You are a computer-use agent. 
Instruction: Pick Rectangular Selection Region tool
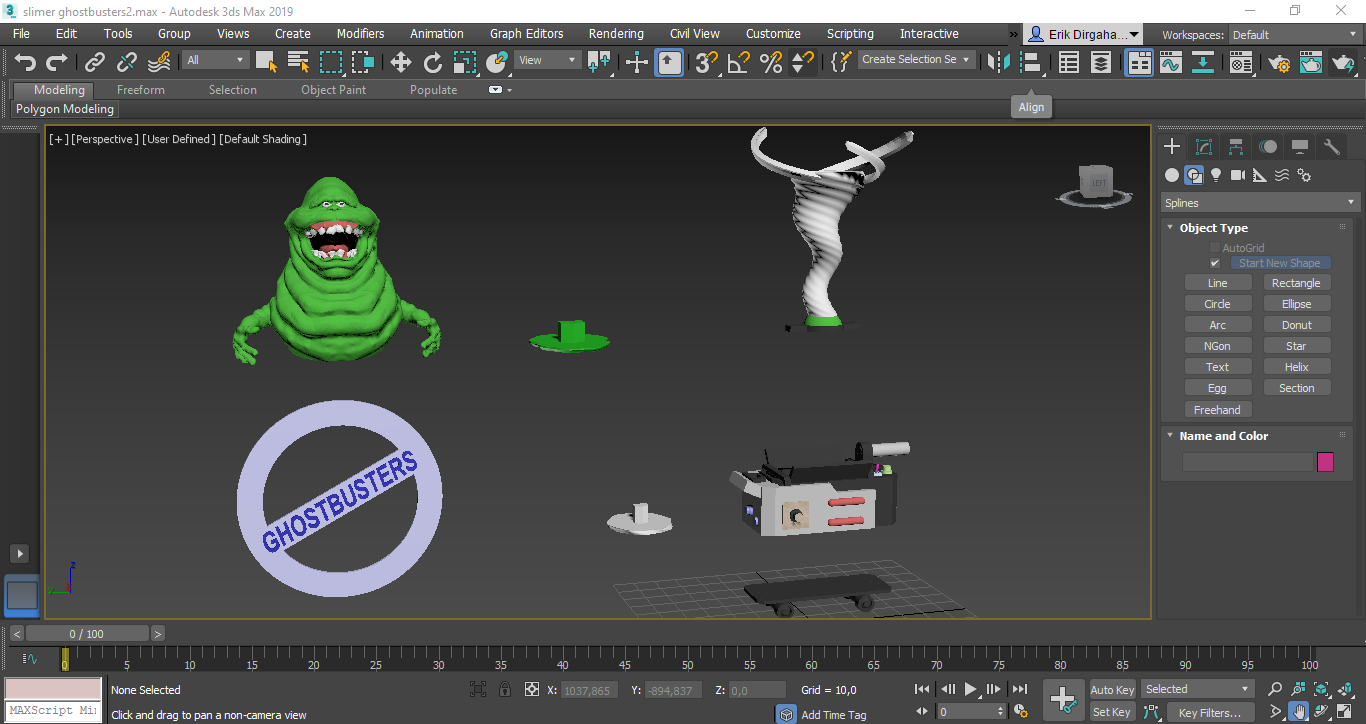[x=330, y=62]
